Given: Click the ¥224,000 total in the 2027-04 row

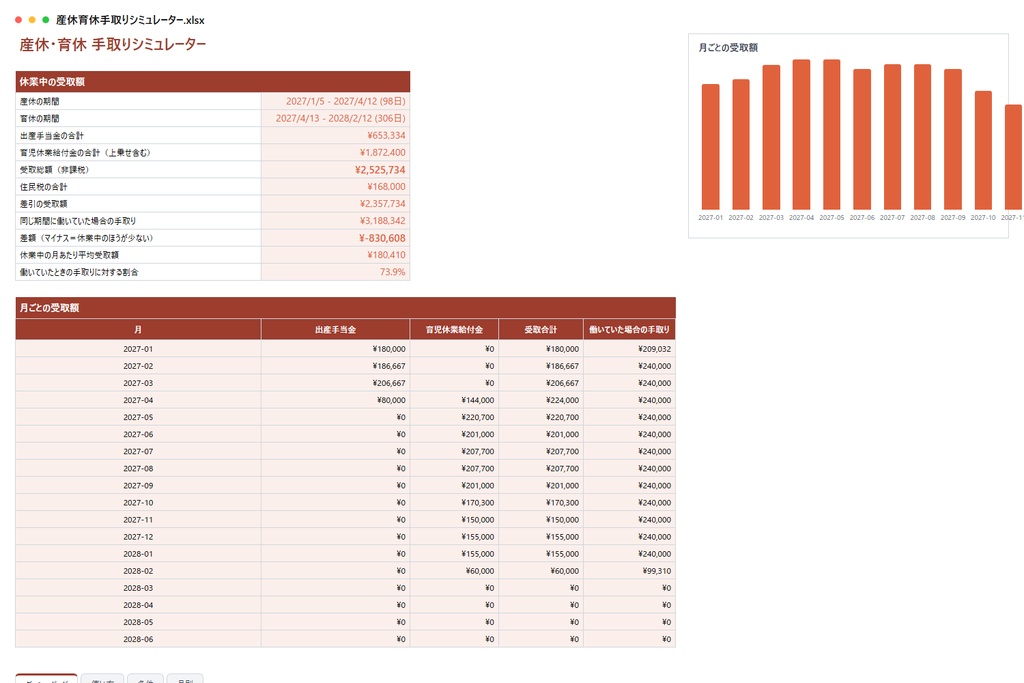Looking at the screenshot, I should click(x=541, y=400).
